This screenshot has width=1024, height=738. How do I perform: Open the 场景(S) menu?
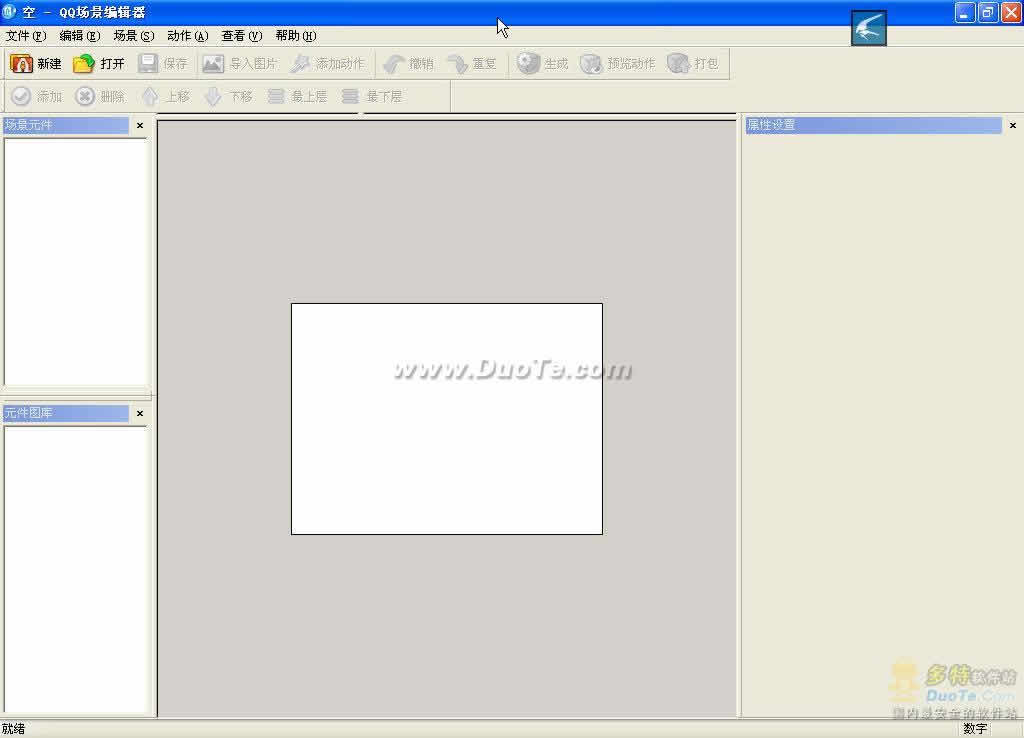(x=133, y=36)
